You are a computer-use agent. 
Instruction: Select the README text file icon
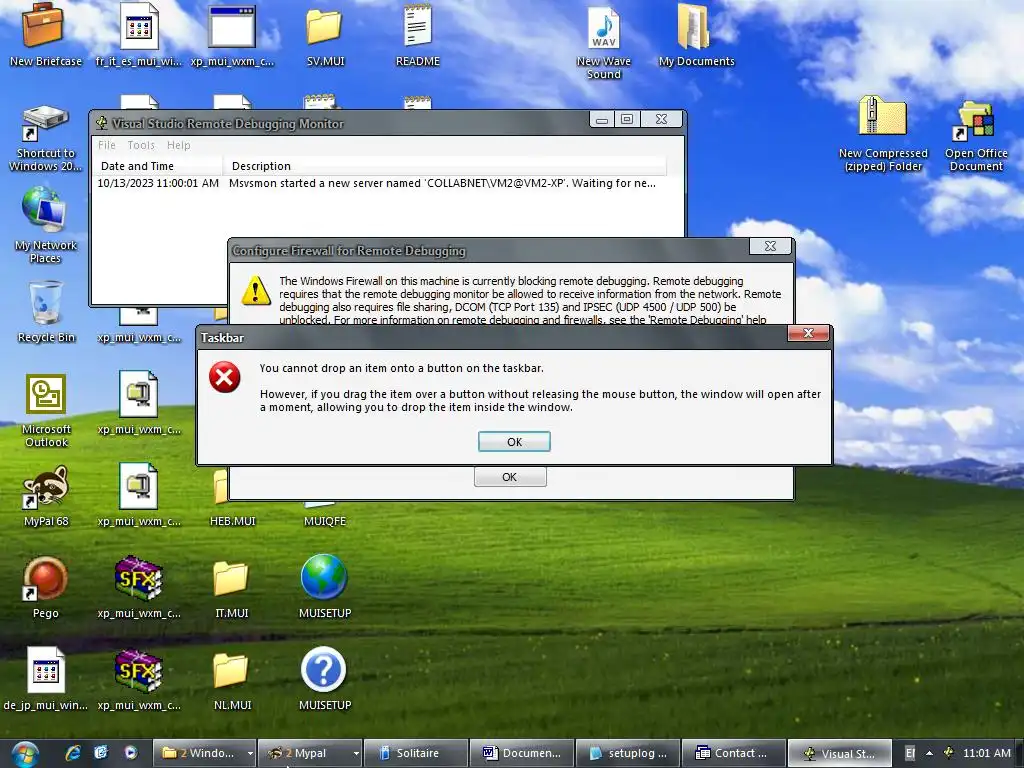coord(418,36)
